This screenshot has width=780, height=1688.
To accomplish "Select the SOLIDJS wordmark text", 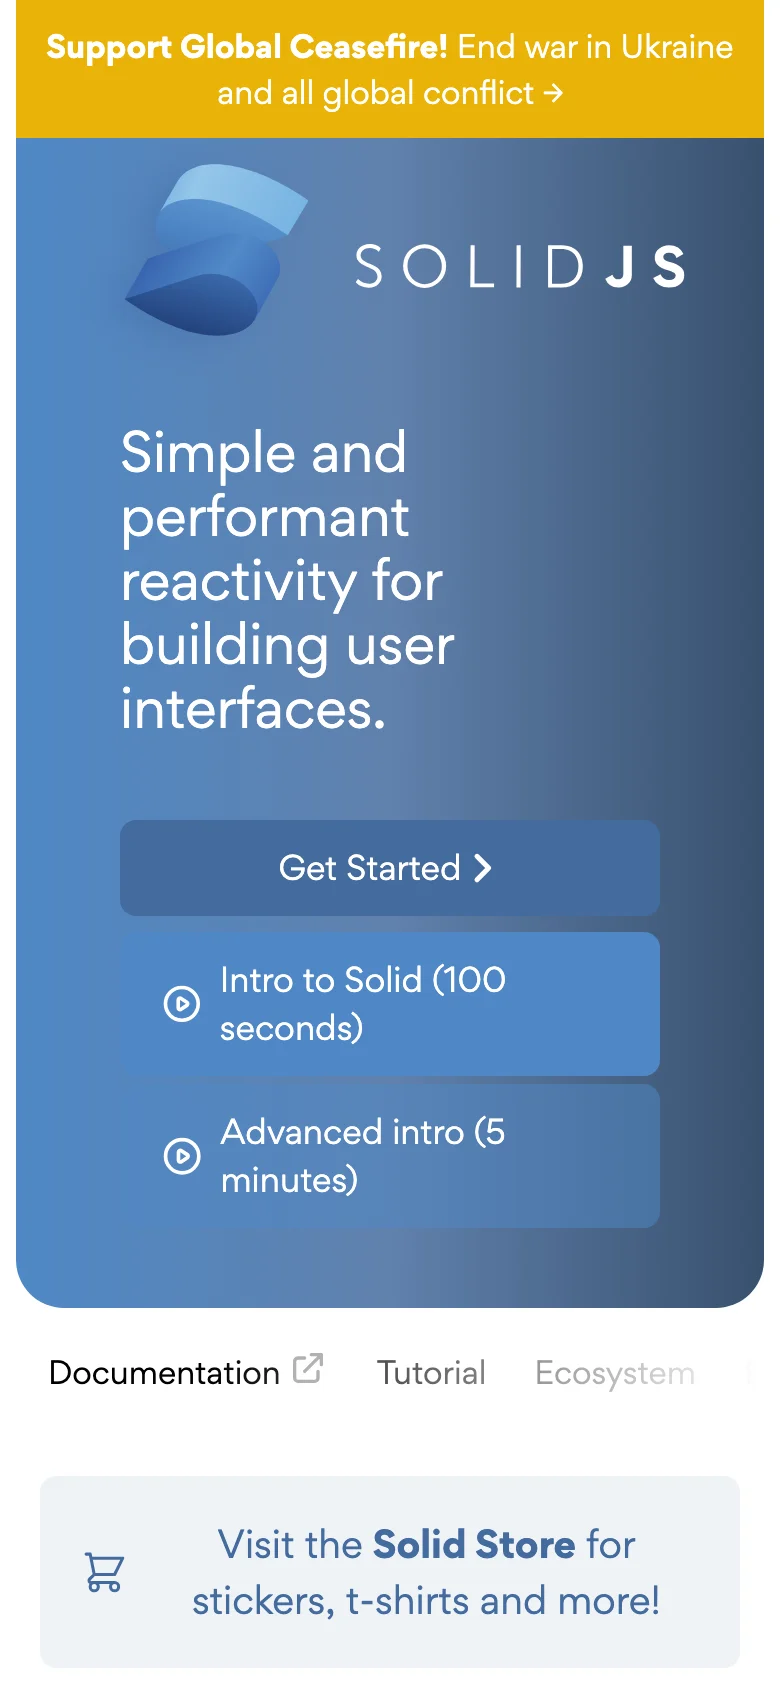I will pos(521,265).
